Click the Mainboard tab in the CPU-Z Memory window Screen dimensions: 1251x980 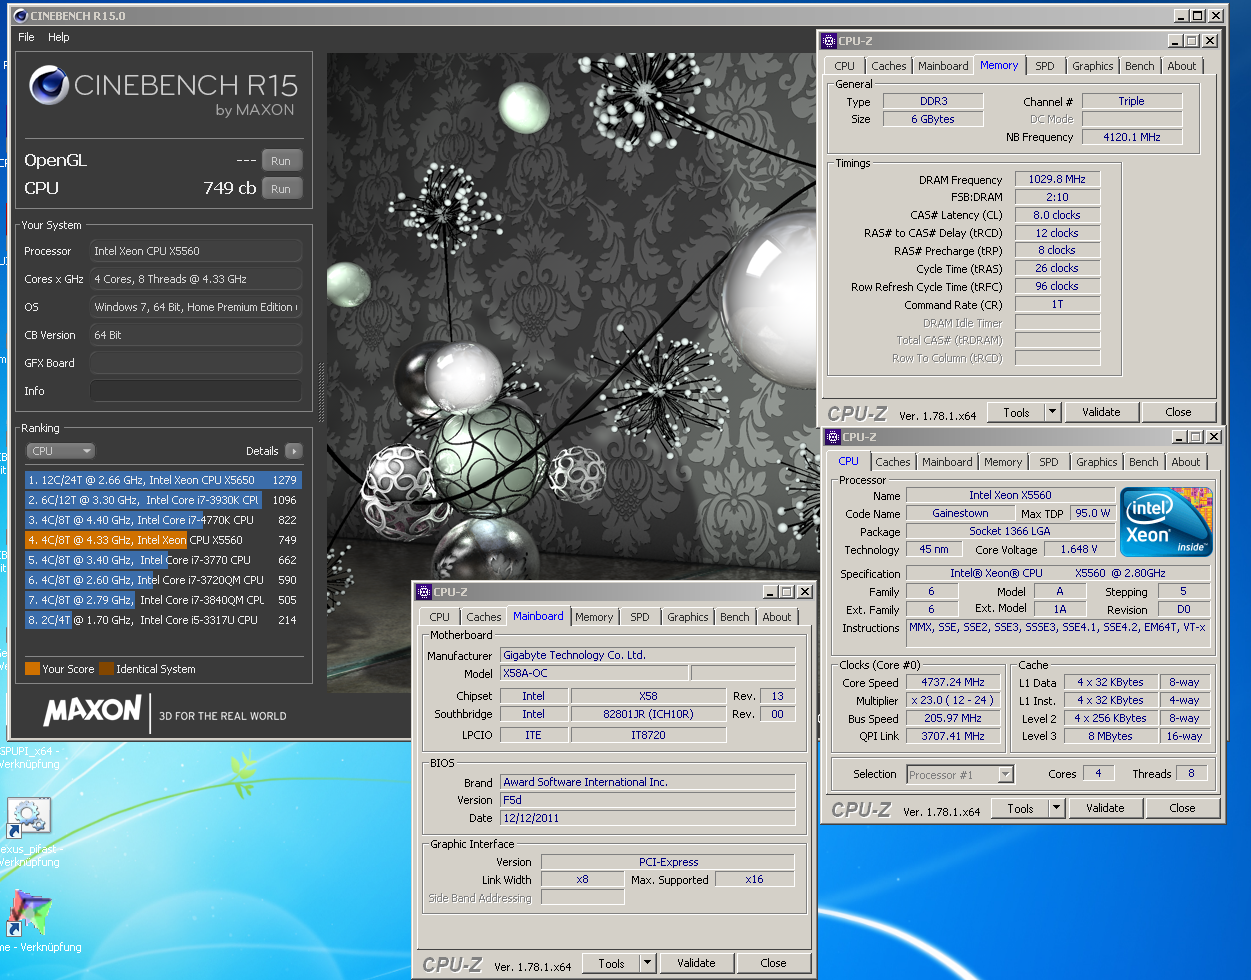coord(943,66)
